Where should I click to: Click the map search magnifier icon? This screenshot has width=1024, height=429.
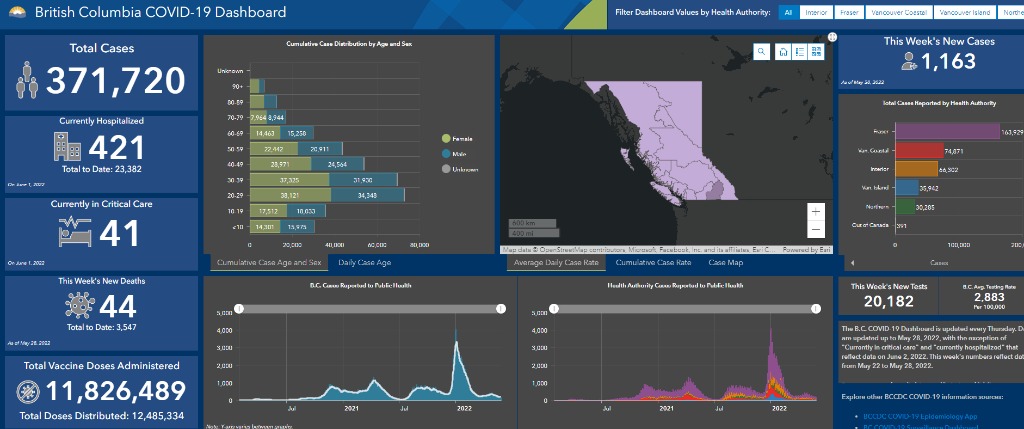(762, 52)
